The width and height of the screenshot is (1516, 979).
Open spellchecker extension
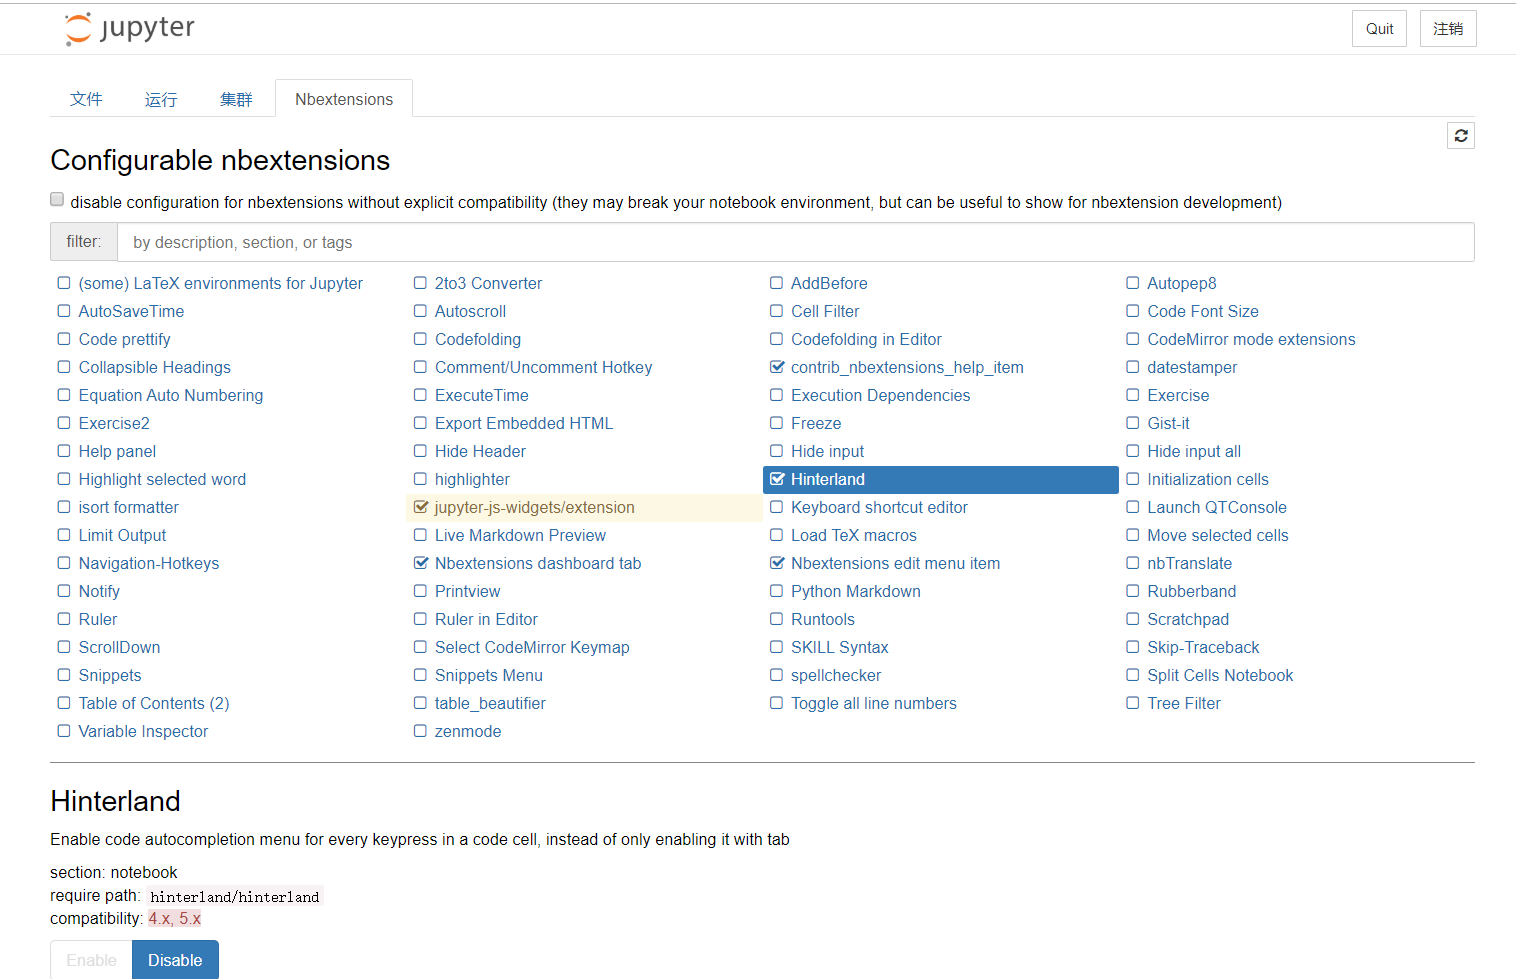click(836, 676)
